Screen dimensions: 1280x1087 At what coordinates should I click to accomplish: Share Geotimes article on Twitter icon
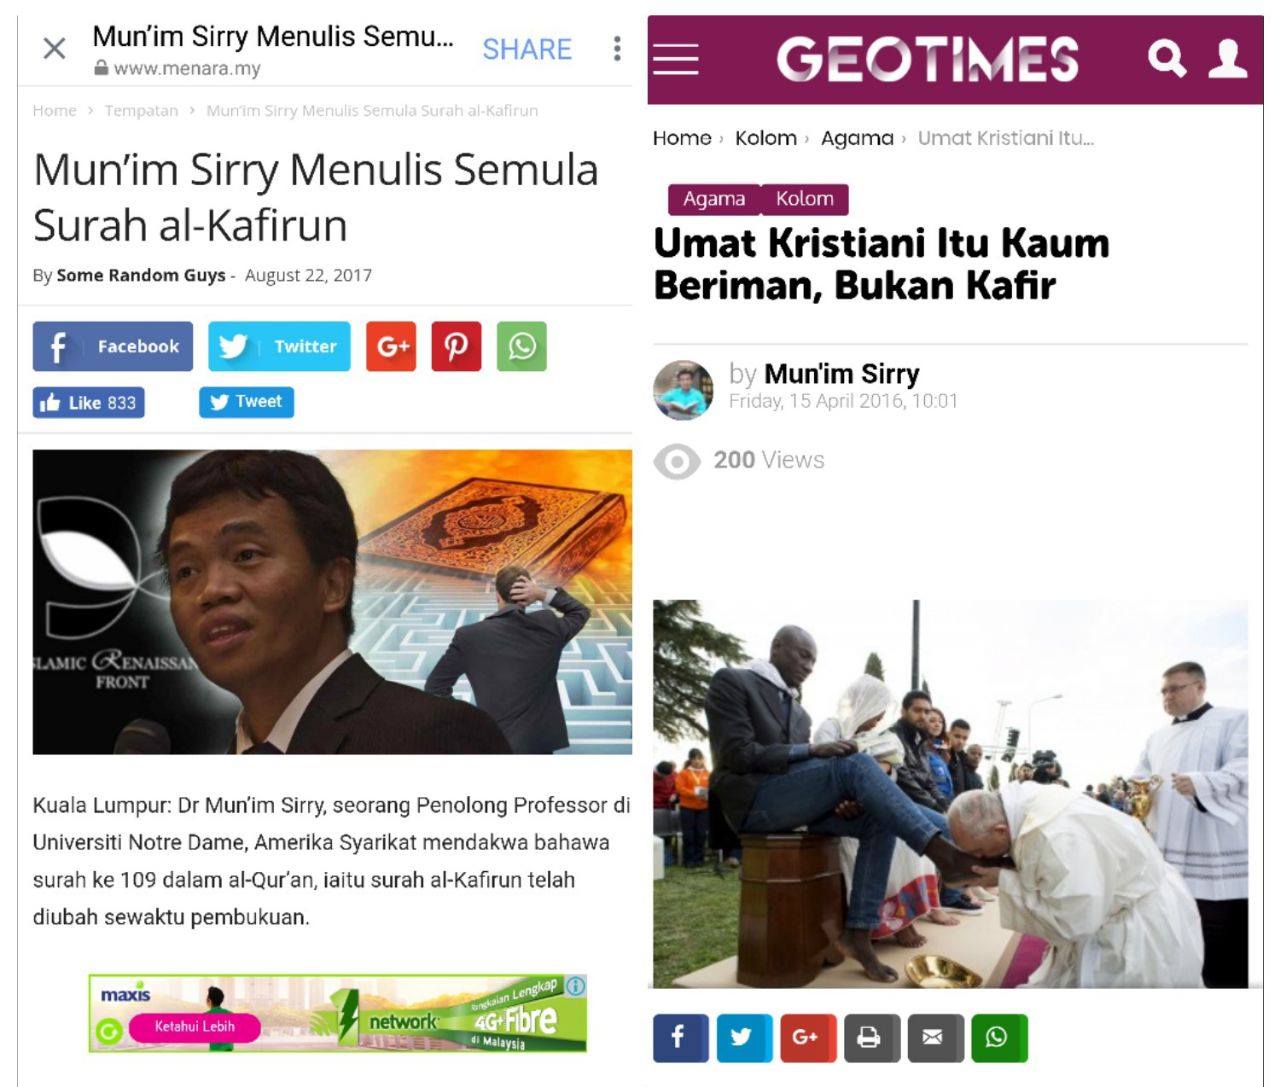pyautogui.click(x=741, y=1037)
